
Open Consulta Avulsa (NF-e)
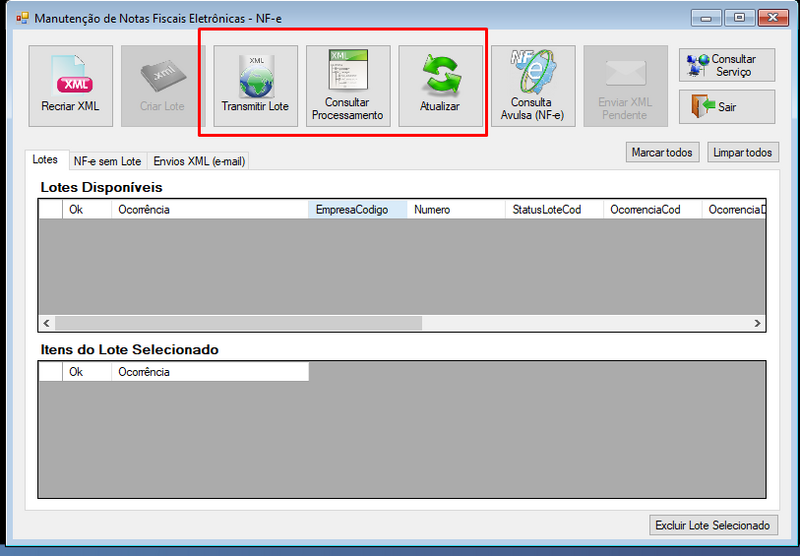point(533,86)
